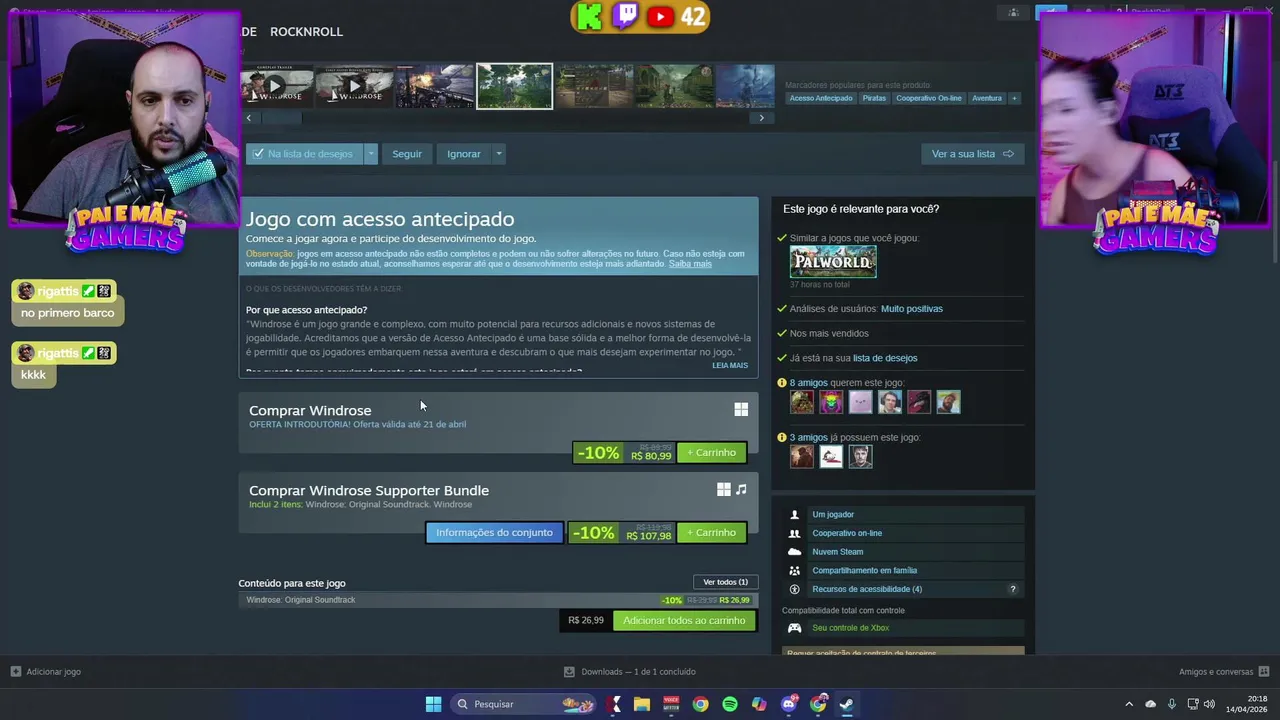Click the Windows Pesquisar search box
Viewport: 1280px width, 720px height.
pos(522,704)
